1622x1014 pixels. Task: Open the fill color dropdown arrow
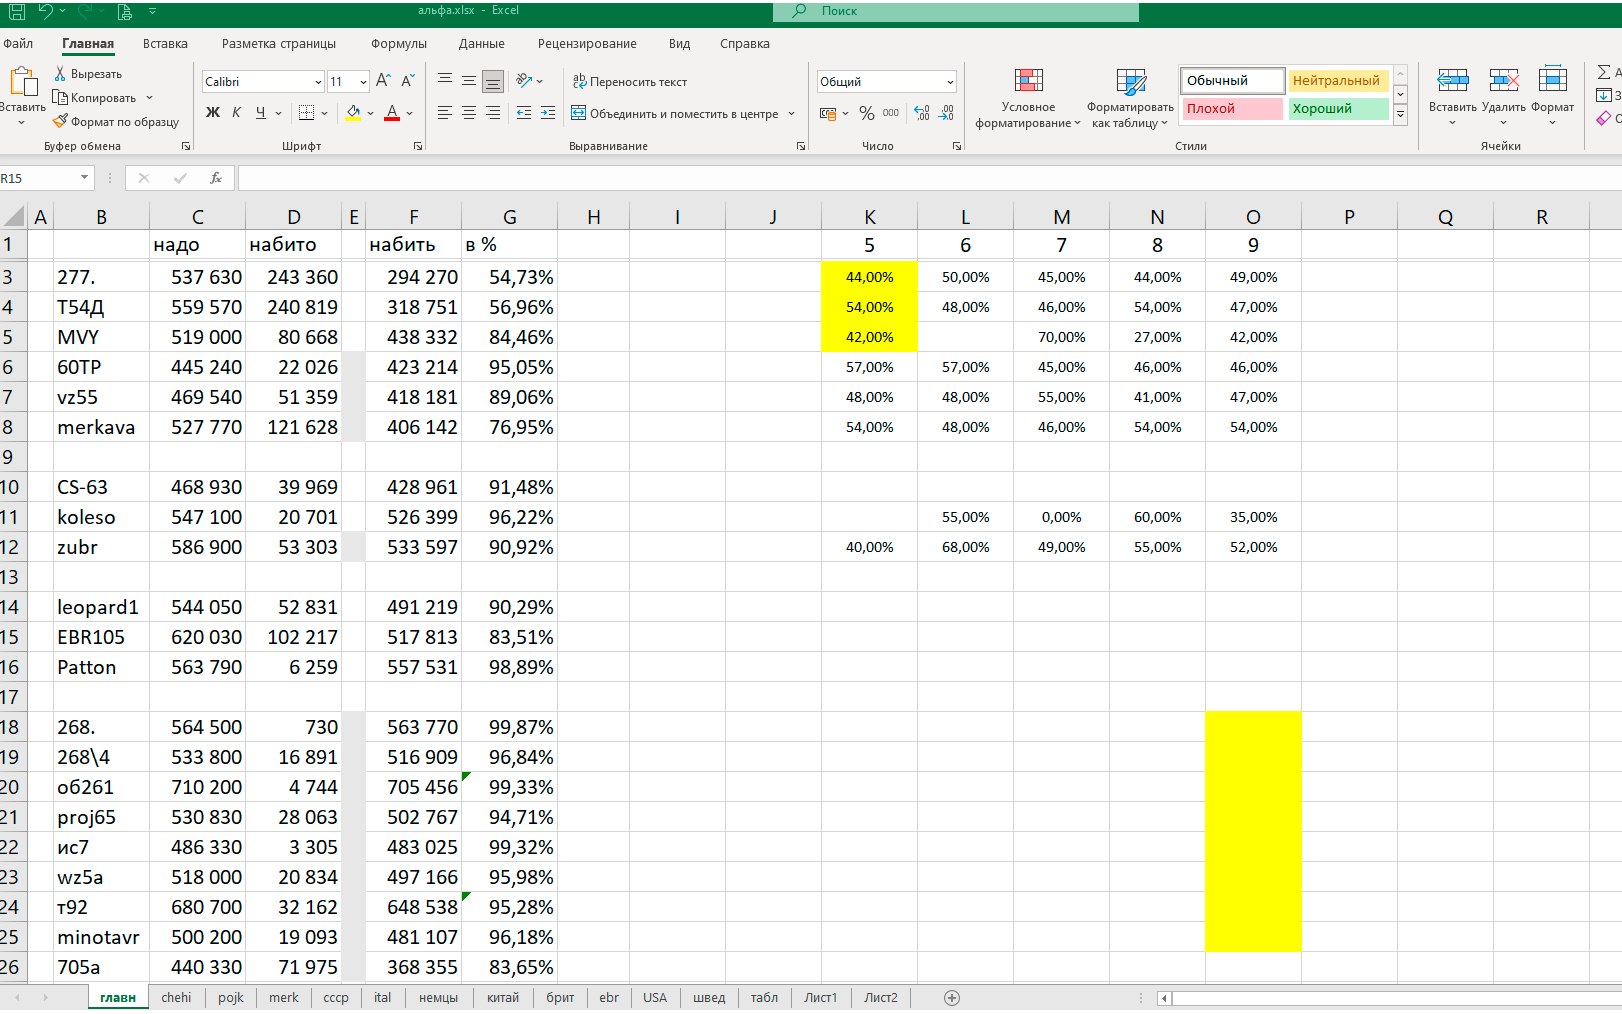[x=370, y=113]
